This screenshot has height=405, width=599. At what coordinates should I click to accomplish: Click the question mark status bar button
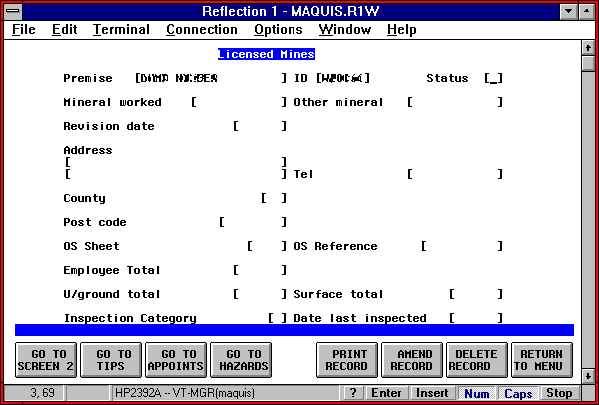354,393
